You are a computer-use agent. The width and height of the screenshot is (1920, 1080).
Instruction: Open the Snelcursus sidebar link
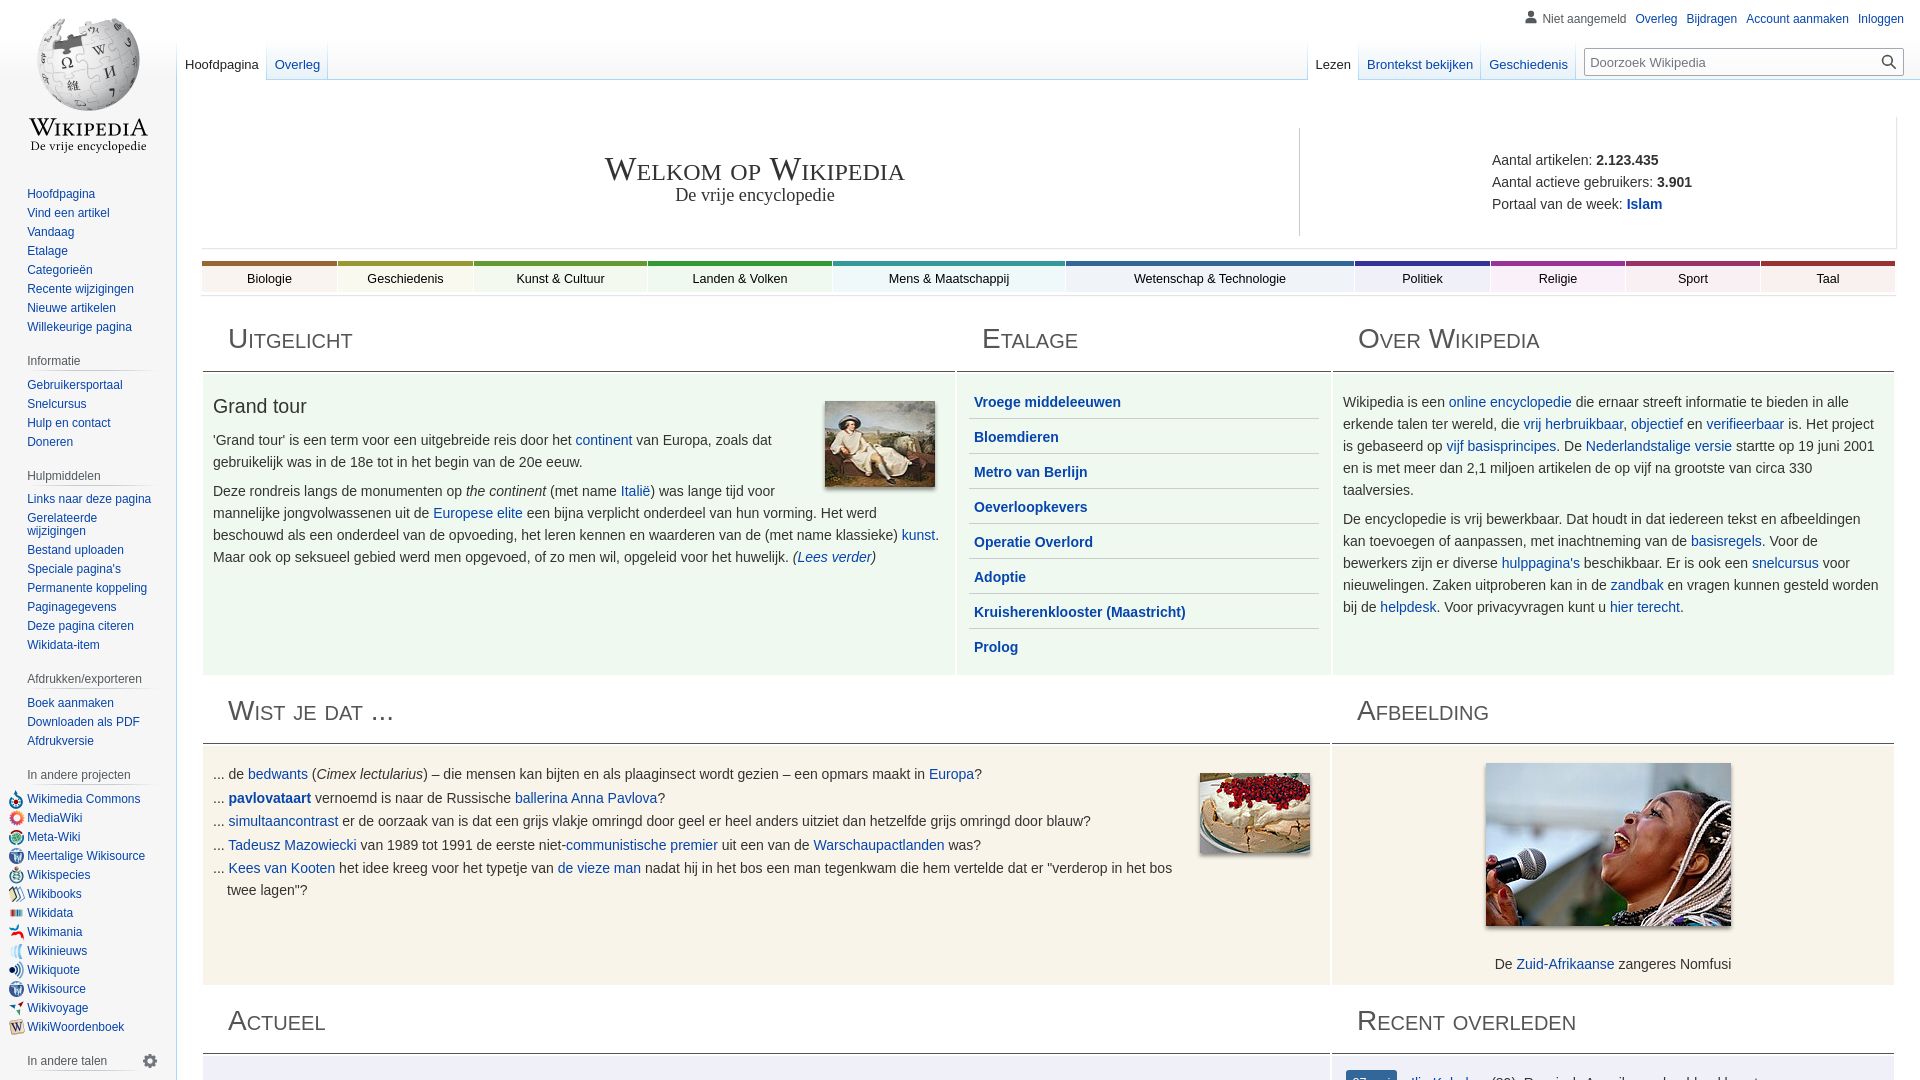[57, 404]
